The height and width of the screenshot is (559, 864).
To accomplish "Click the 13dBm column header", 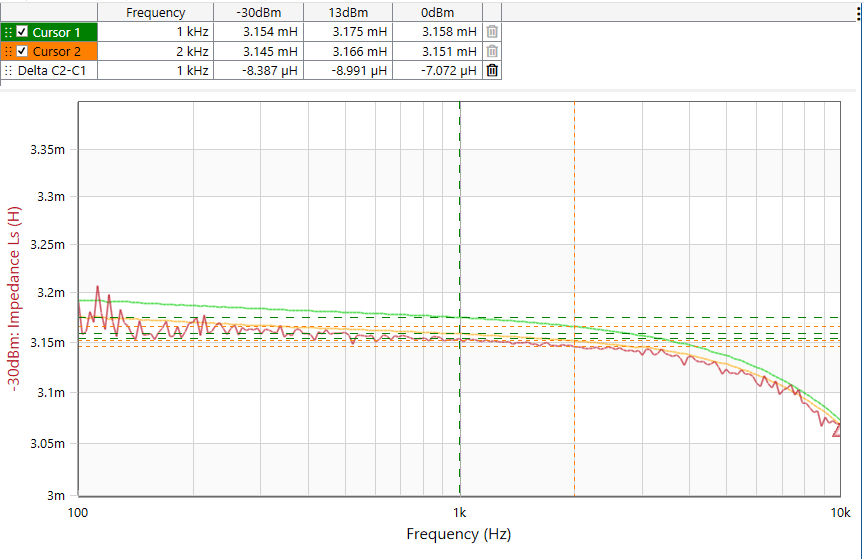I will [348, 13].
